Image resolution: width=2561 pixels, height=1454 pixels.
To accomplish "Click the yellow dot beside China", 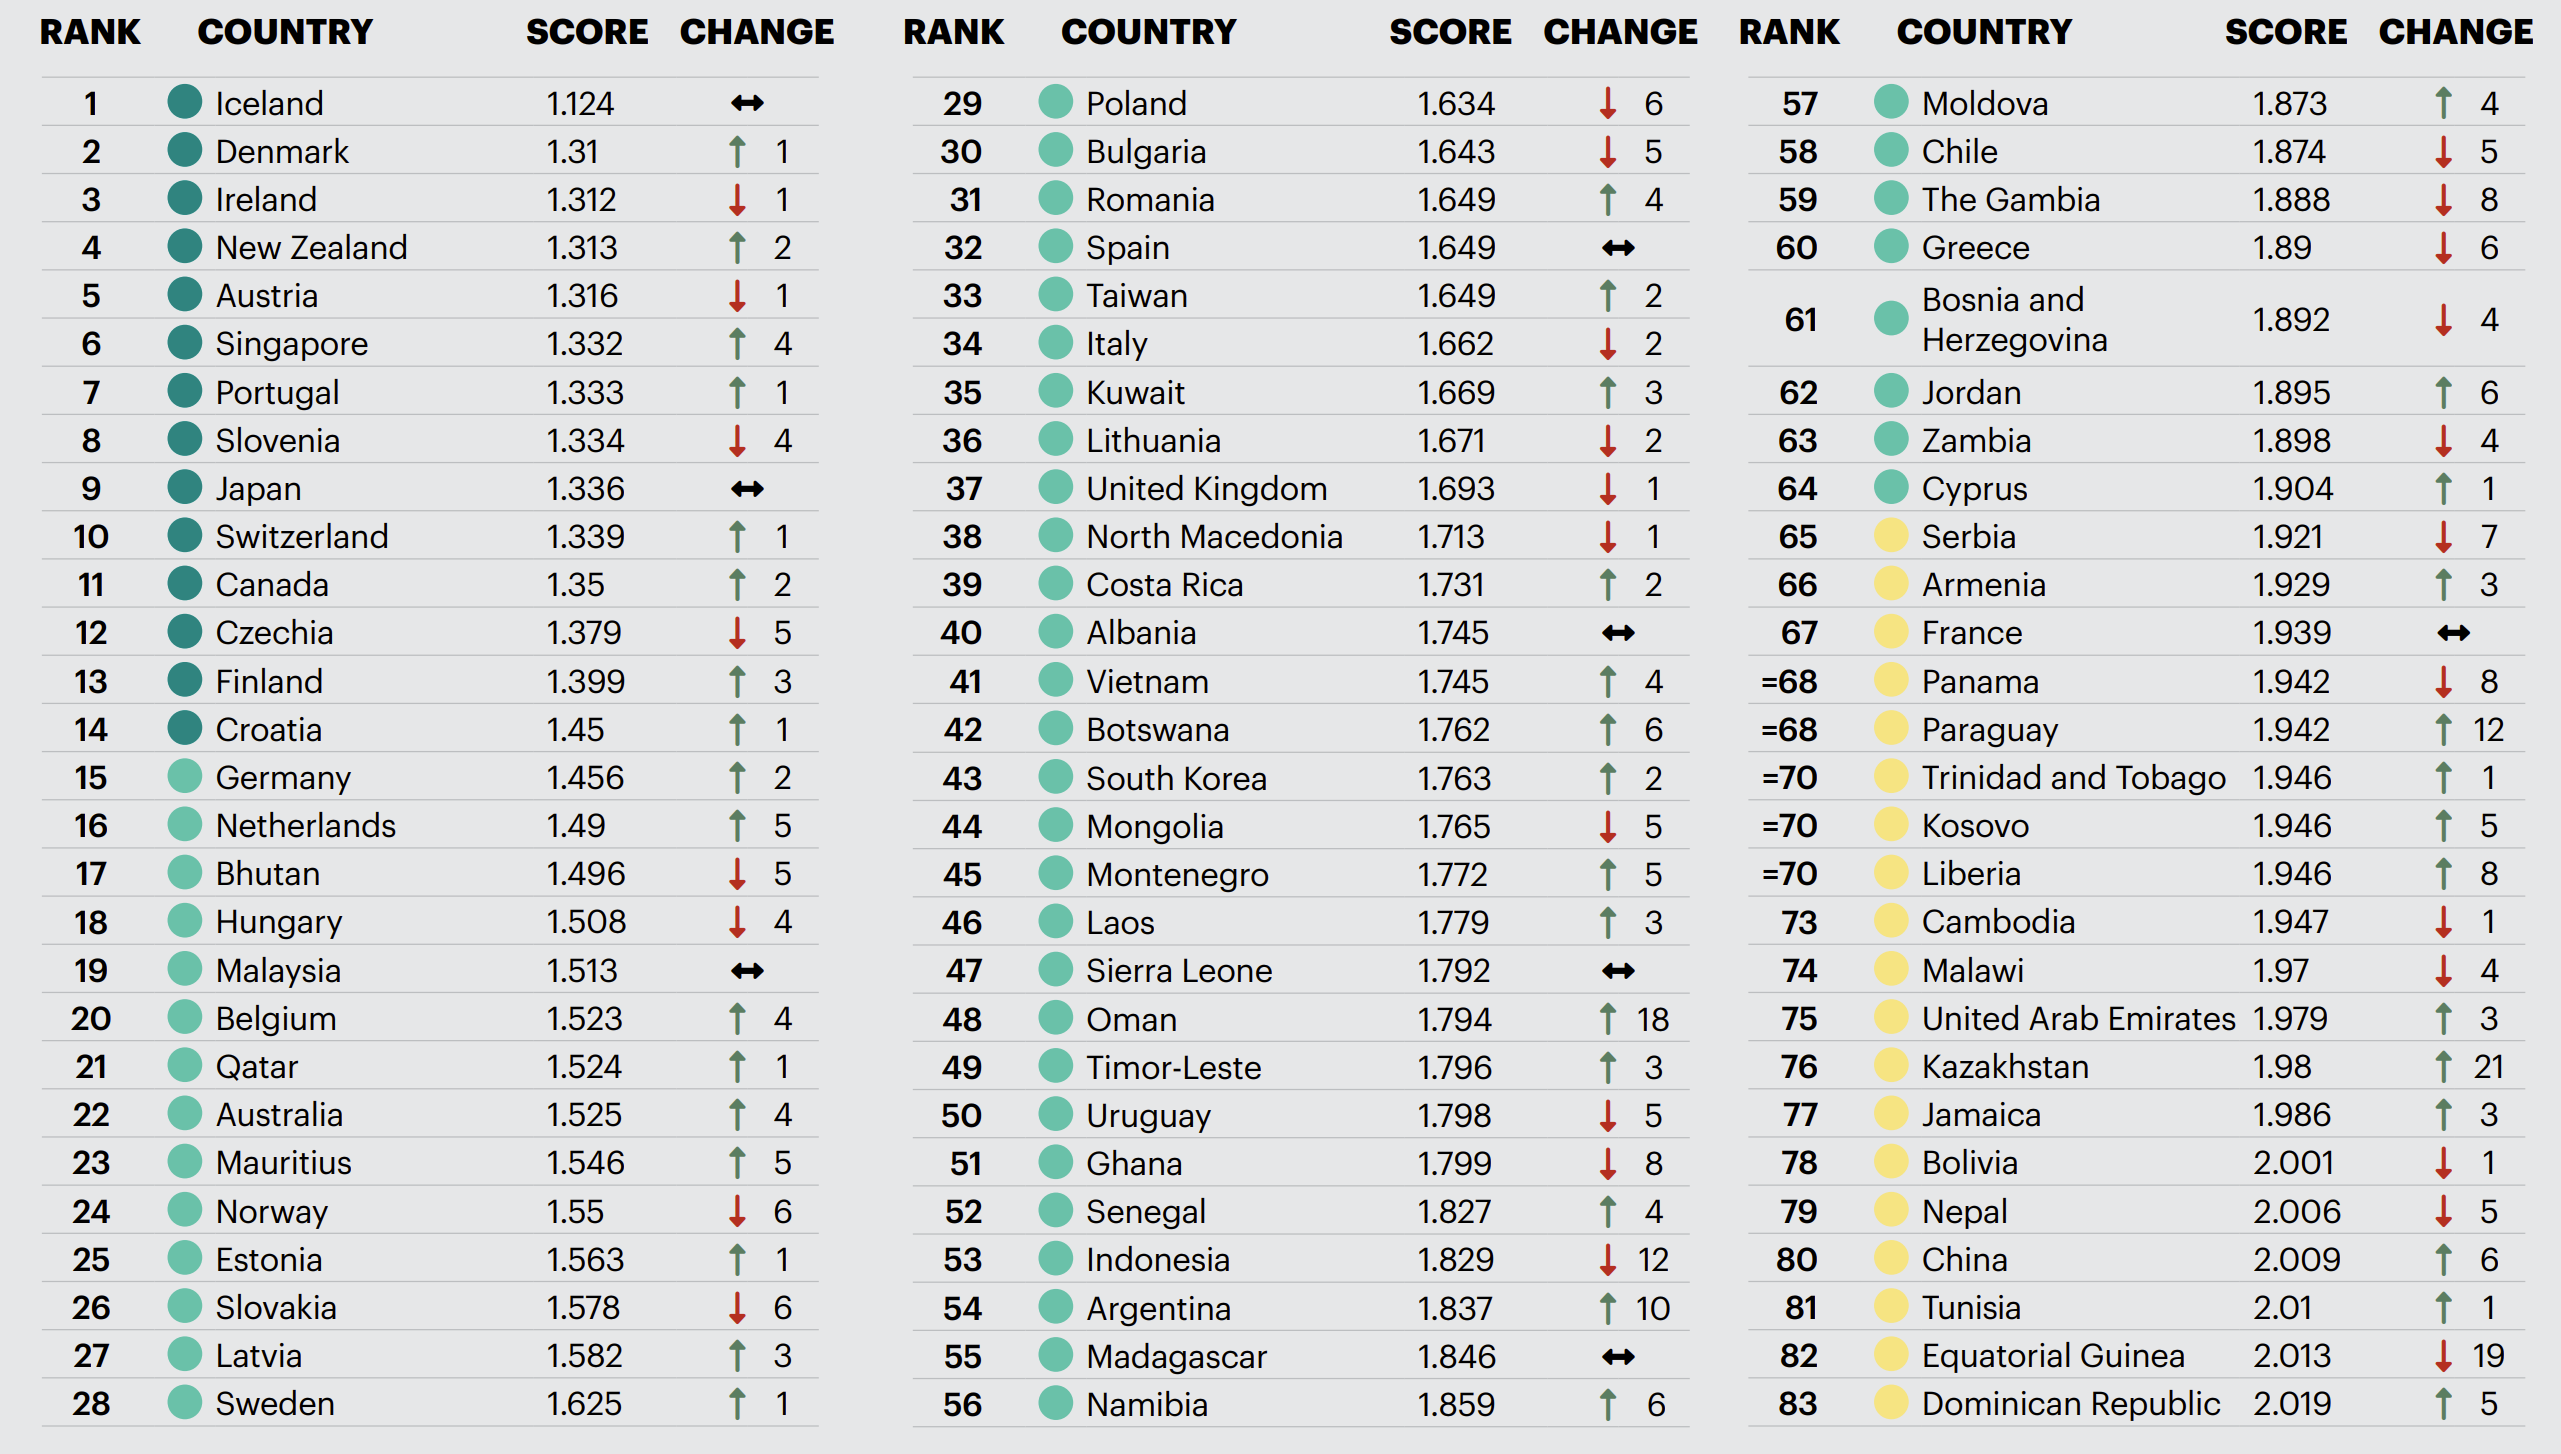I will point(1891,1258).
